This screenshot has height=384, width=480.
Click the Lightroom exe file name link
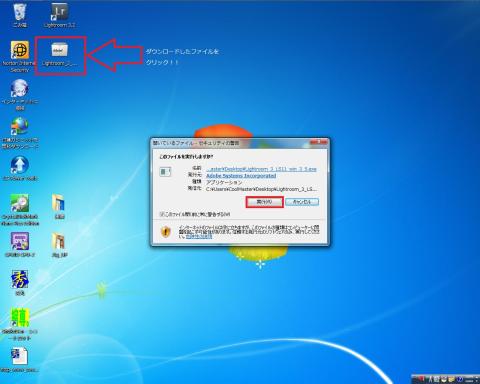(261, 169)
